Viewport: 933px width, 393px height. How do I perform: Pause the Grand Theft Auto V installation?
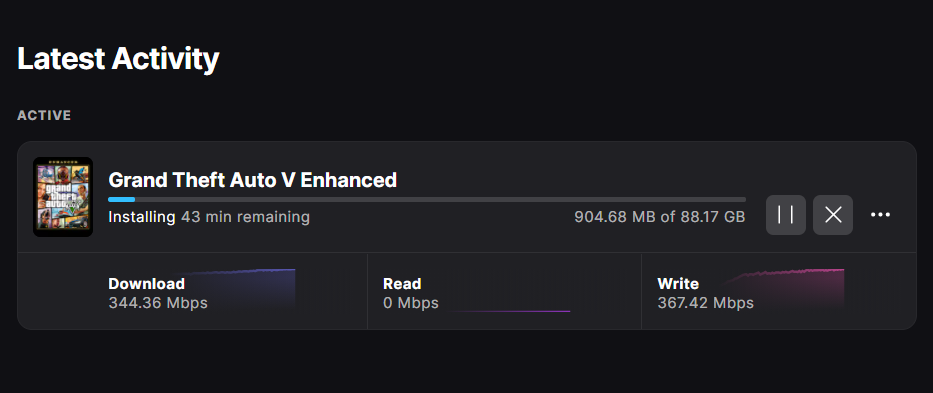[785, 215]
